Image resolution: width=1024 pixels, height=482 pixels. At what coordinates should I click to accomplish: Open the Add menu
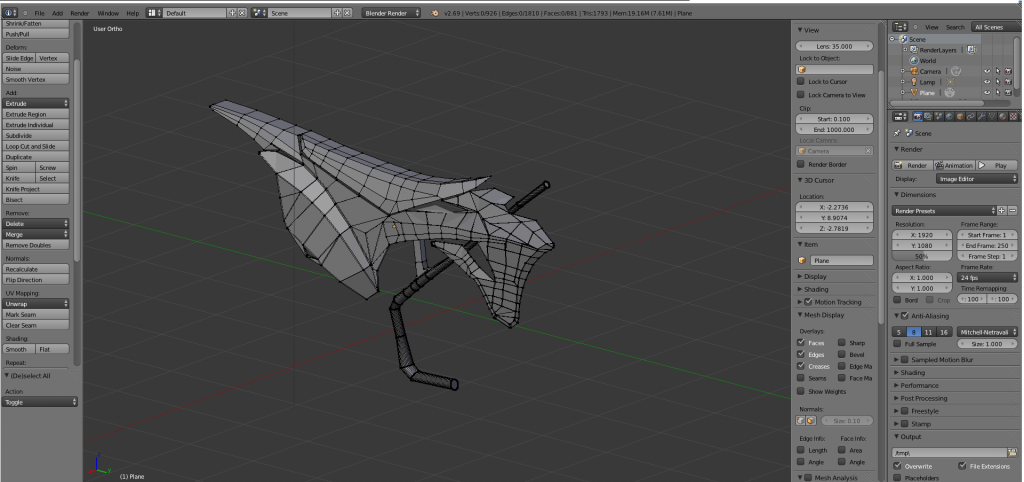click(x=57, y=13)
